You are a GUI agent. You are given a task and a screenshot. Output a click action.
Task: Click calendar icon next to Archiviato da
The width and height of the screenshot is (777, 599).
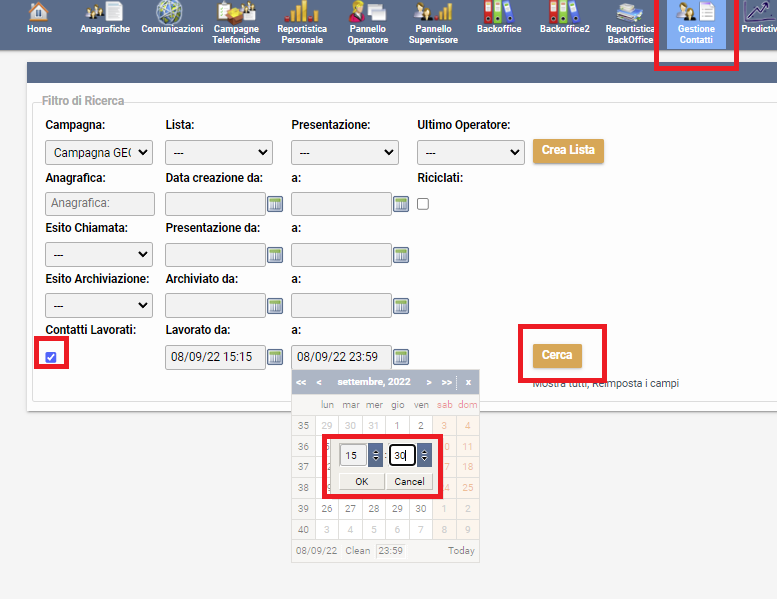click(275, 306)
